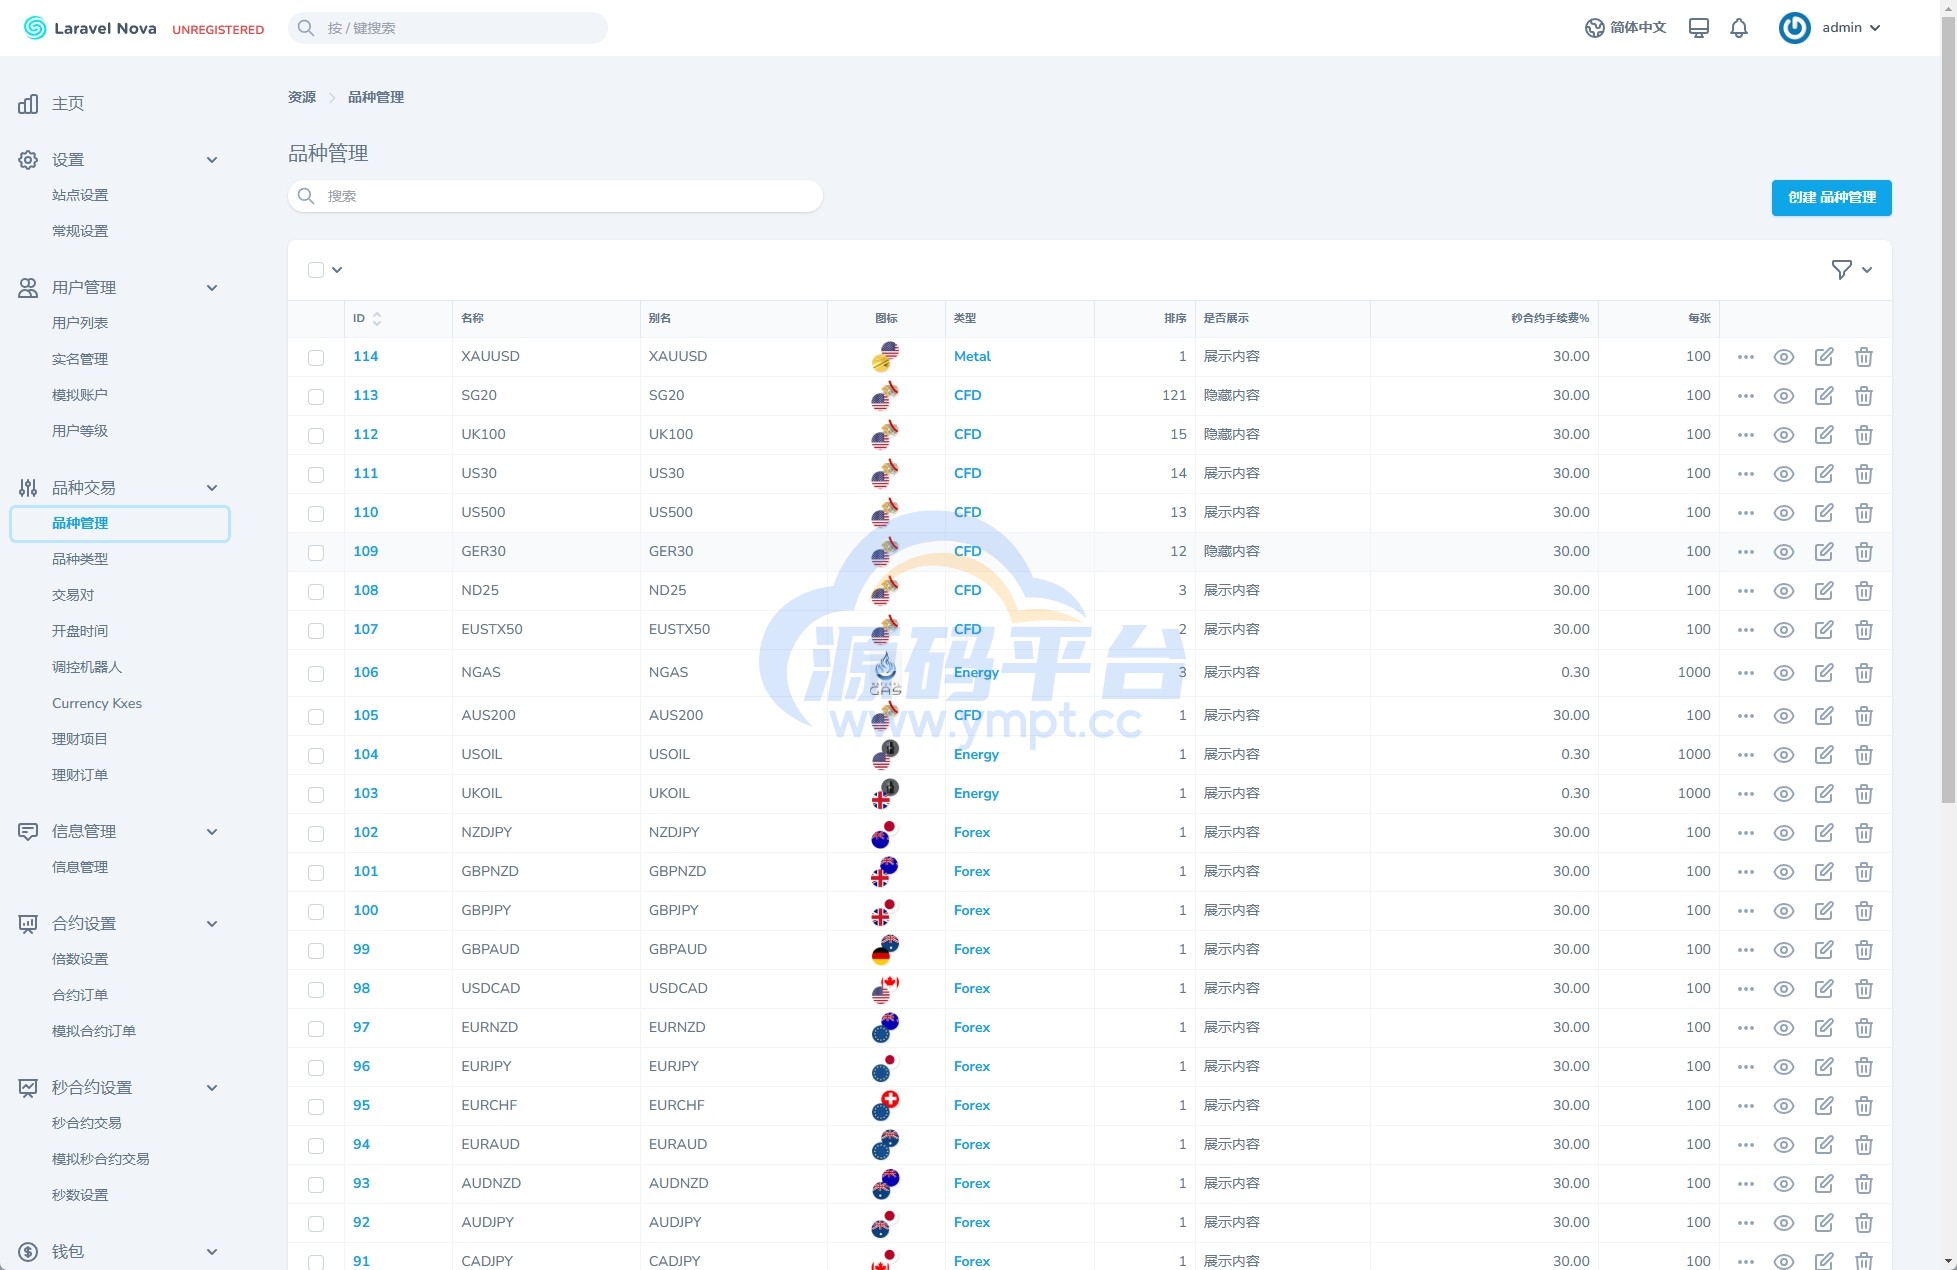Open 调控机器人 in the sidebar
The width and height of the screenshot is (1957, 1270).
(x=87, y=668)
